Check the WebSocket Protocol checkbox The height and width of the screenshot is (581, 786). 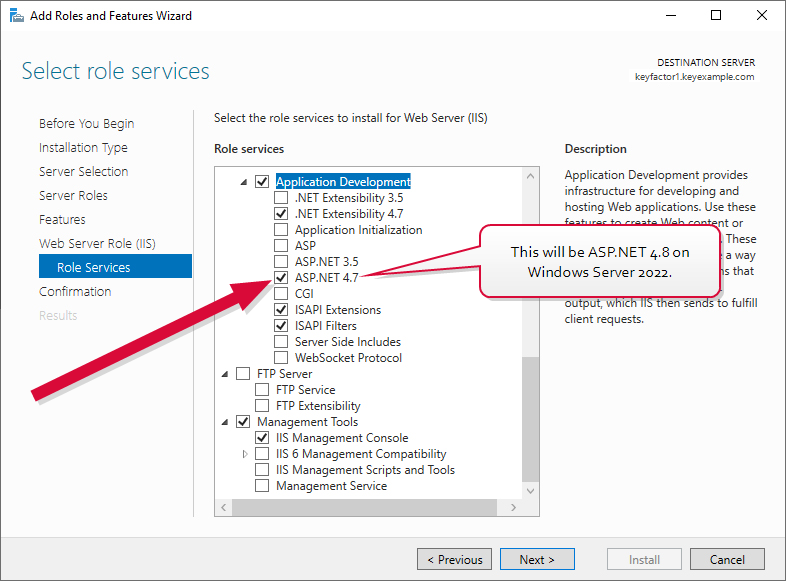point(282,358)
